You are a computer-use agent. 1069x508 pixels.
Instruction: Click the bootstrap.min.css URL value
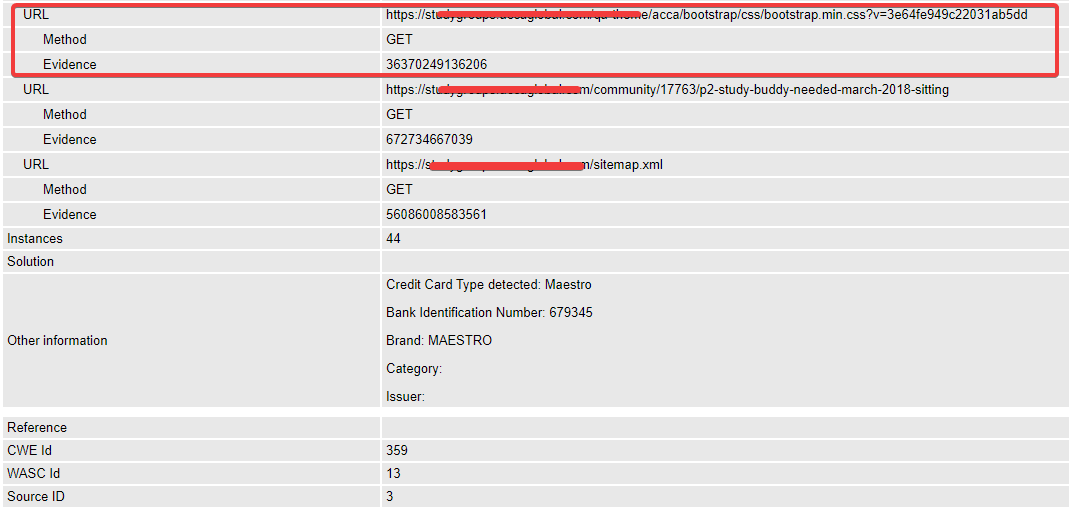pos(706,14)
